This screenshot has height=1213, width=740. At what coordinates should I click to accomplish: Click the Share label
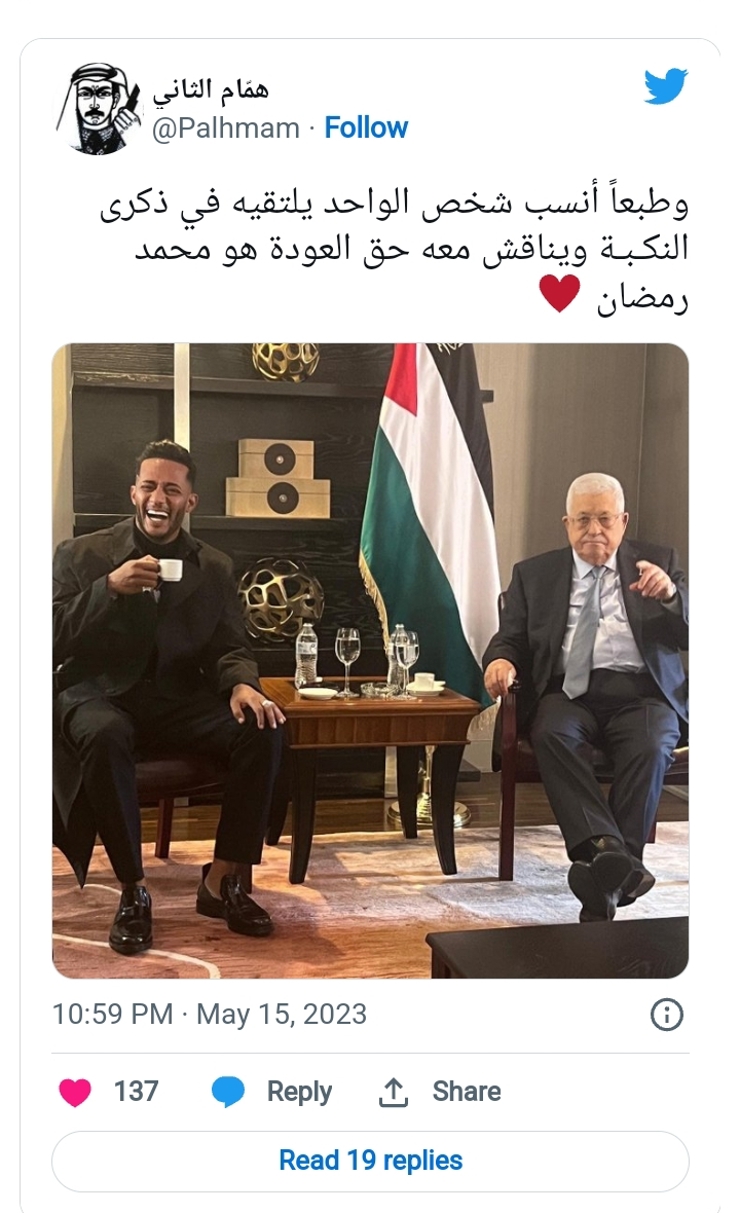[466, 1091]
